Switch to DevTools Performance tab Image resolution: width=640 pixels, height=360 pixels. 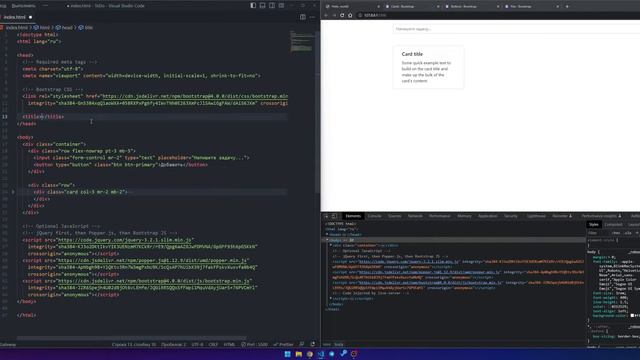[x=440, y=216]
